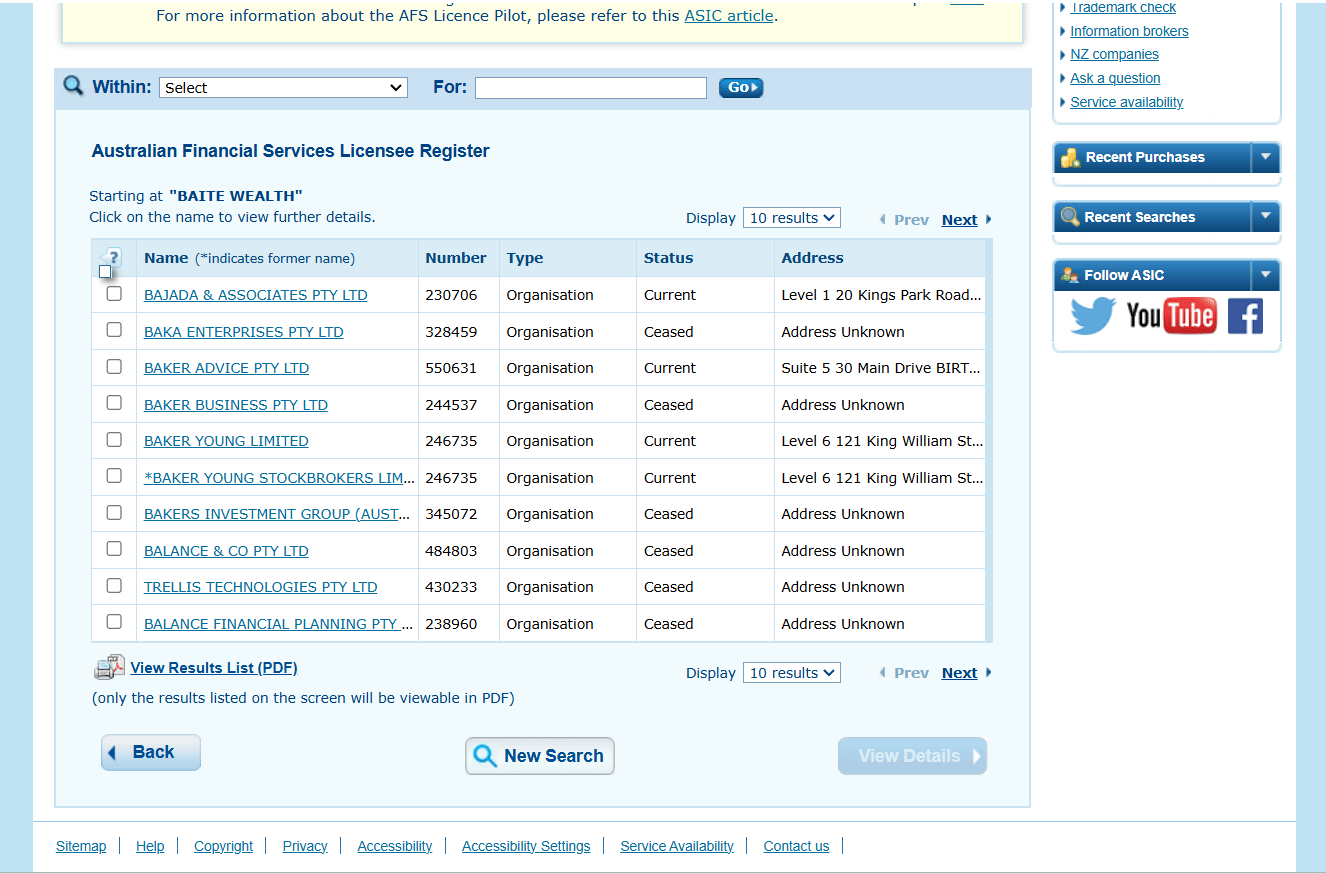Open BALANCE FINANCIAL PLANNING PTY link
Image resolution: width=1326 pixels, height=874 pixels.
pos(279,624)
